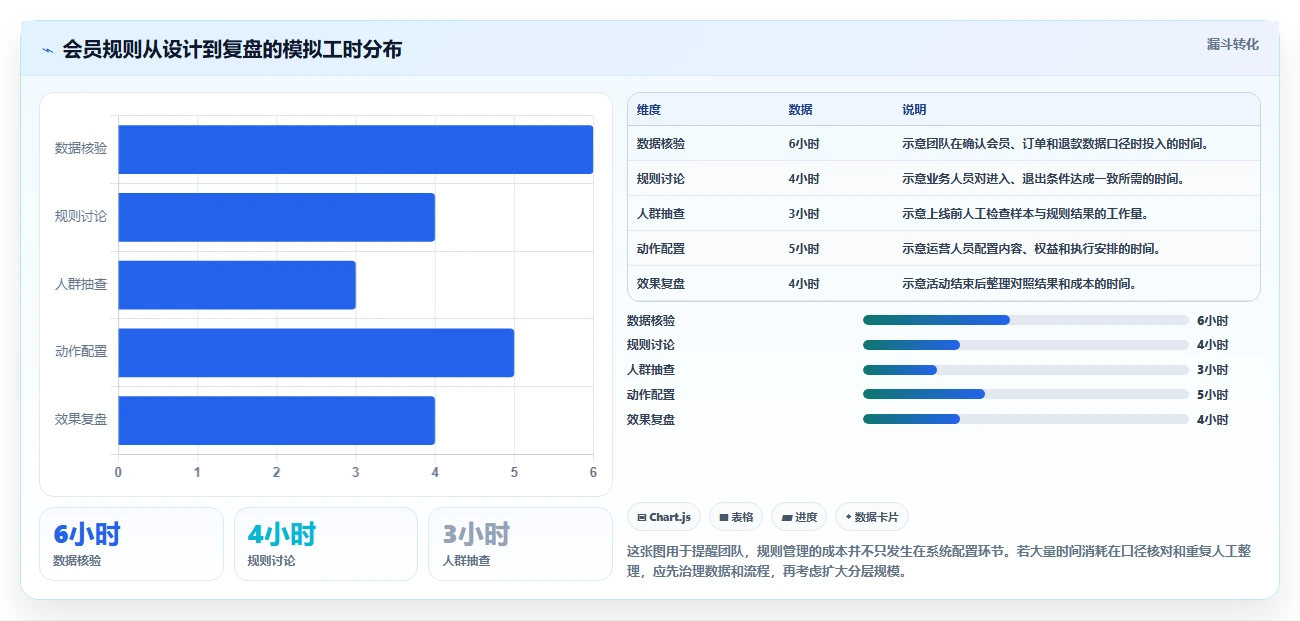The image size is (1300, 621).
Task: Click the Chart.js tag chip
Action: 664,517
